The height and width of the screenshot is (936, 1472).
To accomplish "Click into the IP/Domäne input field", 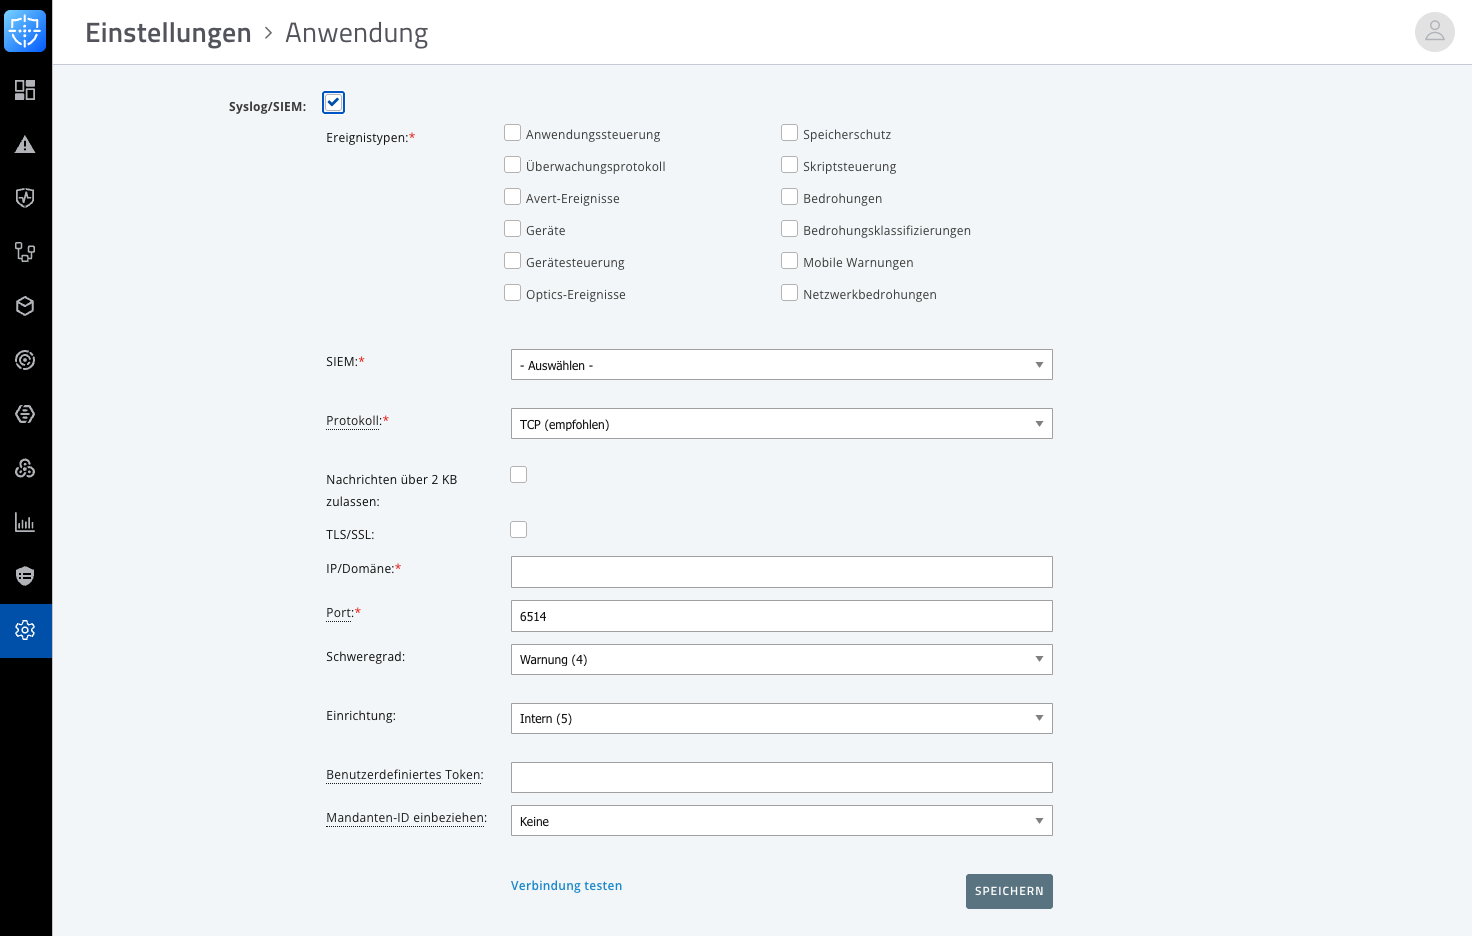I will click(781, 572).
